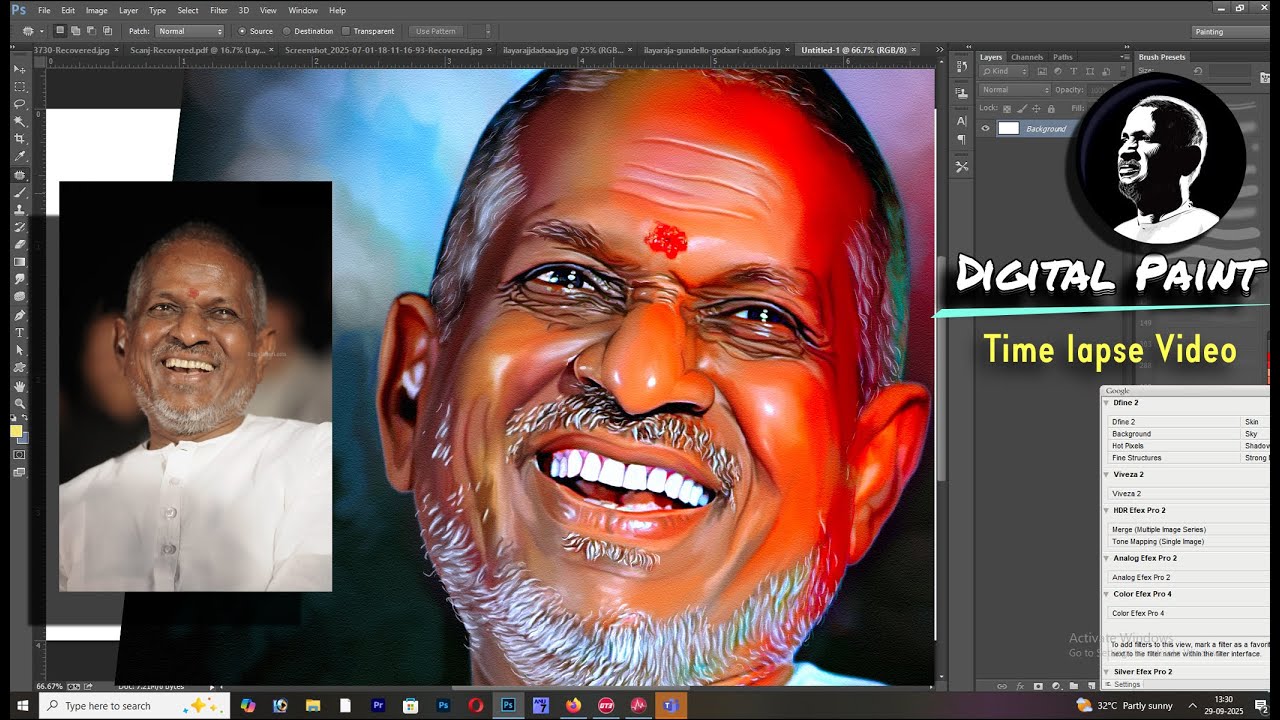The height and width of the screenshot is (720, 1280).
Task: Enable the Transparent checkbox
Action: tap(346, 31)
